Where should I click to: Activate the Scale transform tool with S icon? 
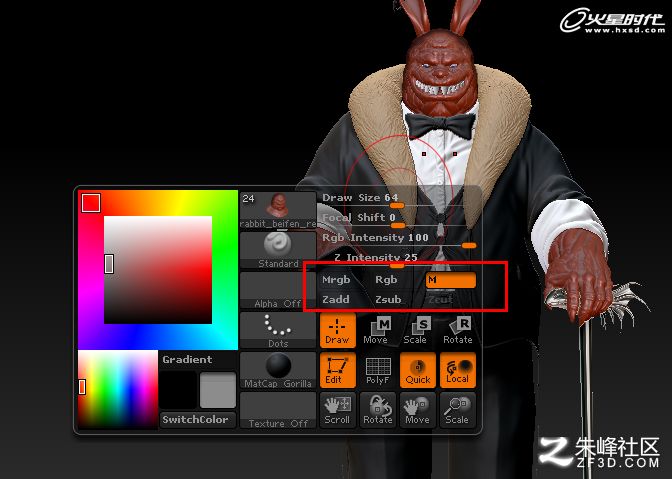coord(417,330)
